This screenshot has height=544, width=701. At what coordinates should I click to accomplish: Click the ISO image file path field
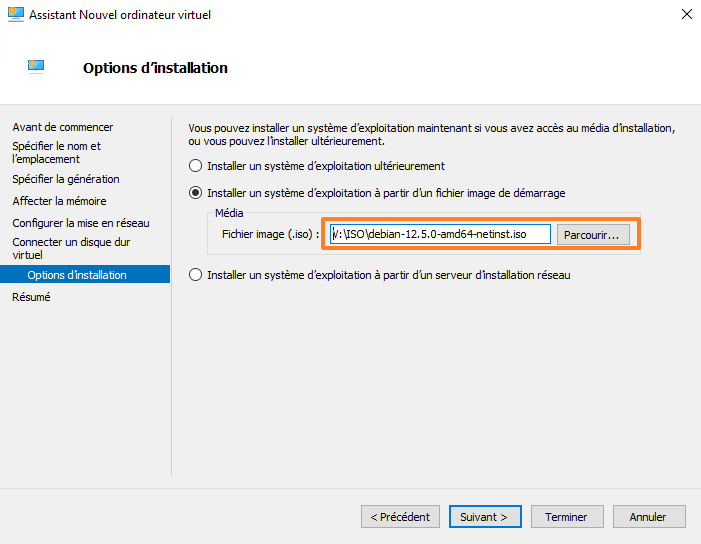click(x=440, y=234)
